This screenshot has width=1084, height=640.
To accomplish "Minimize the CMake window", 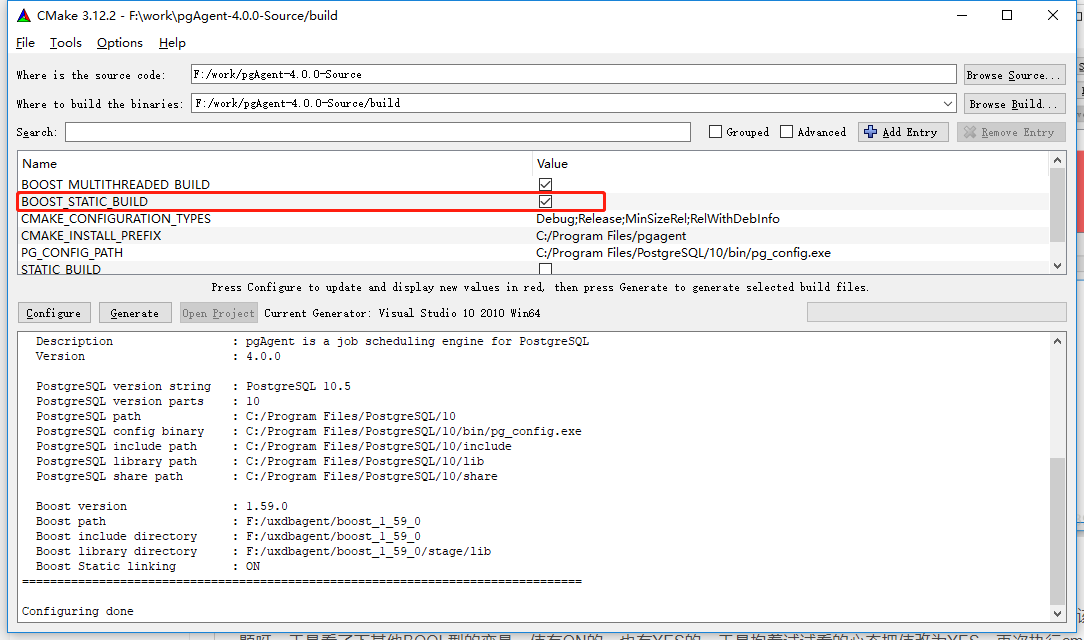I will tap(962, 15).
